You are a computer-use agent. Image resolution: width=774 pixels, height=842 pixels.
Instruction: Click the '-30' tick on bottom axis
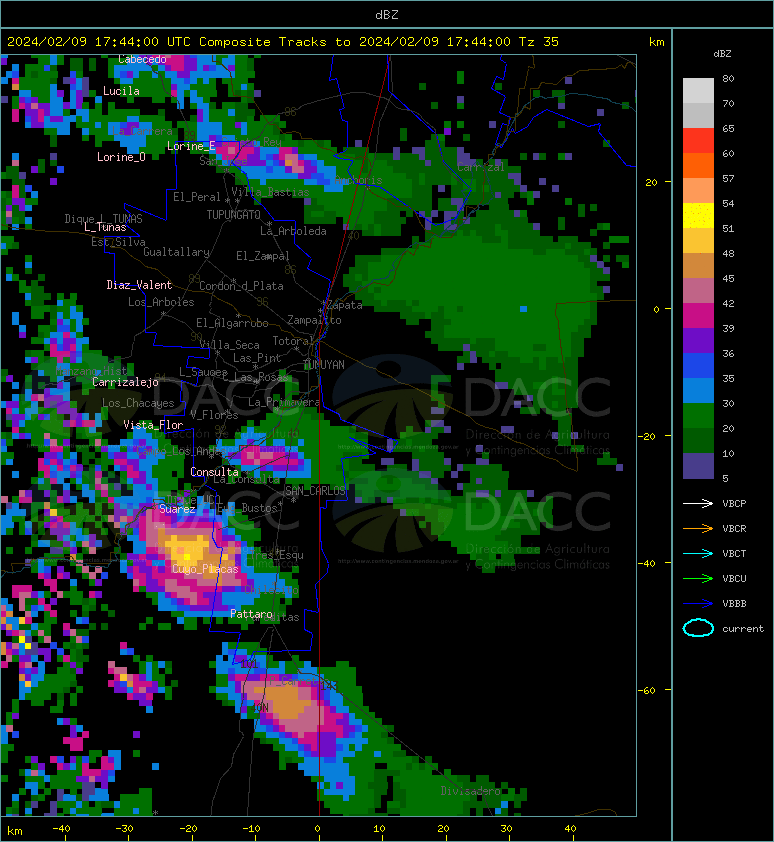125,829
